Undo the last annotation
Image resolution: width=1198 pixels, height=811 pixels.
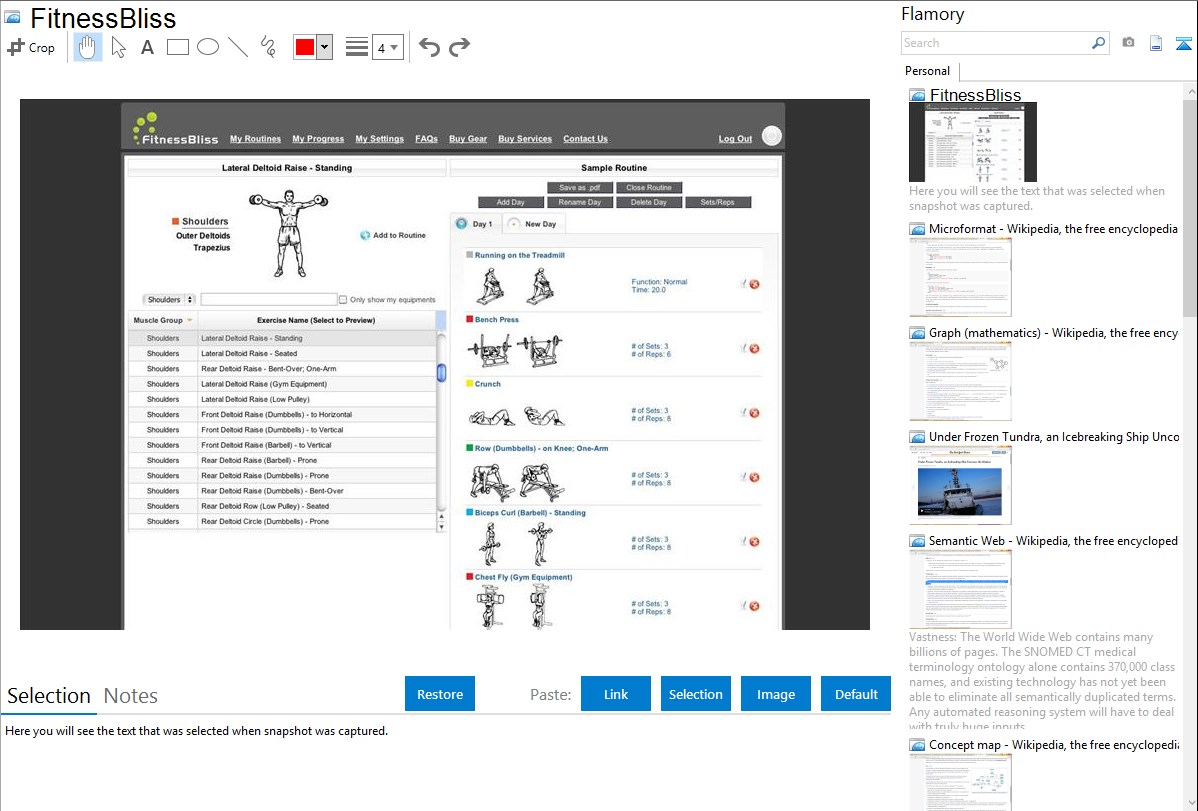point(429,47)
